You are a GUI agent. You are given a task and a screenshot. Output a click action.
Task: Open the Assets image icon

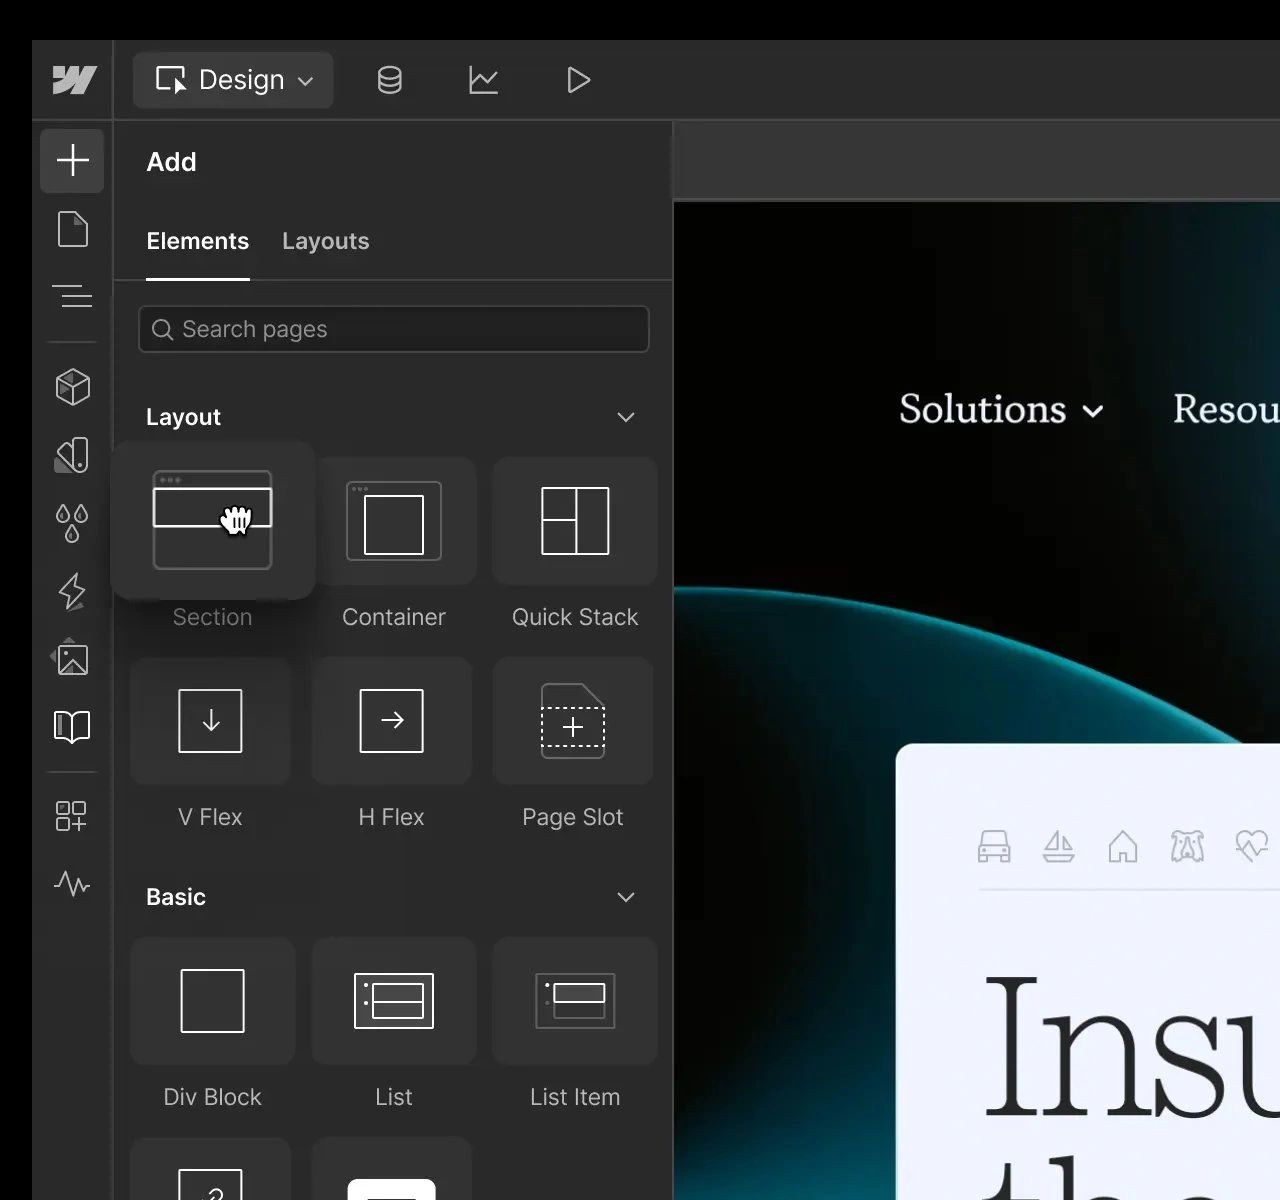tap(72, 658)
